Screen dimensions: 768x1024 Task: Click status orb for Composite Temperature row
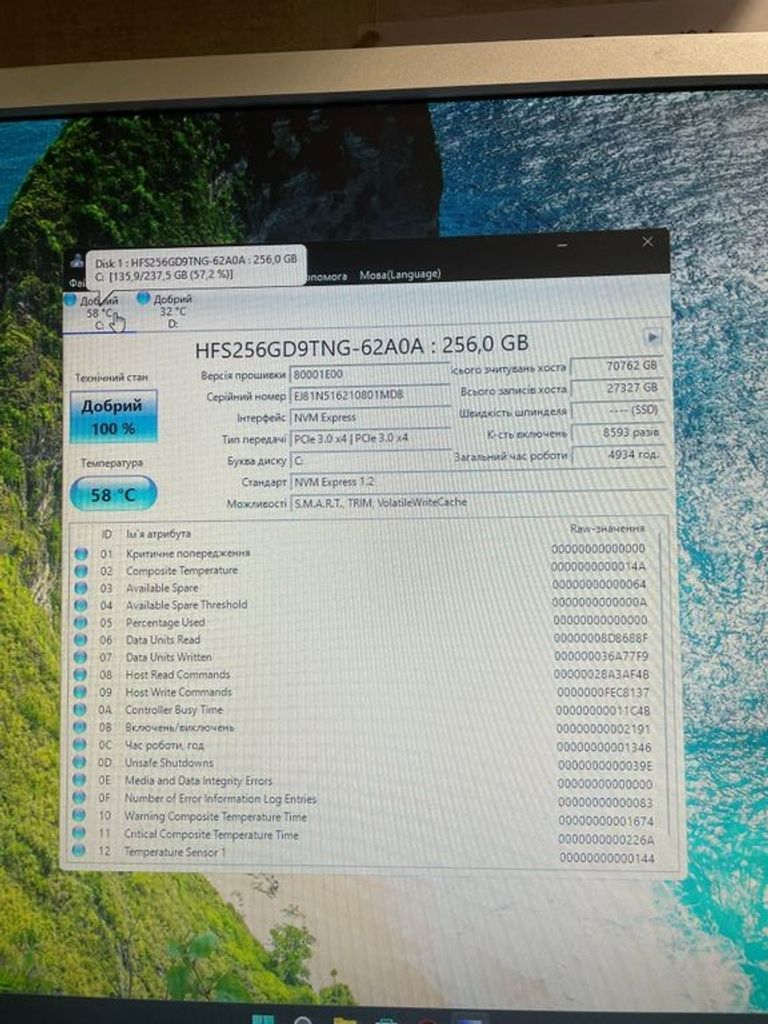pyautogui.click(x=81, y=570)
